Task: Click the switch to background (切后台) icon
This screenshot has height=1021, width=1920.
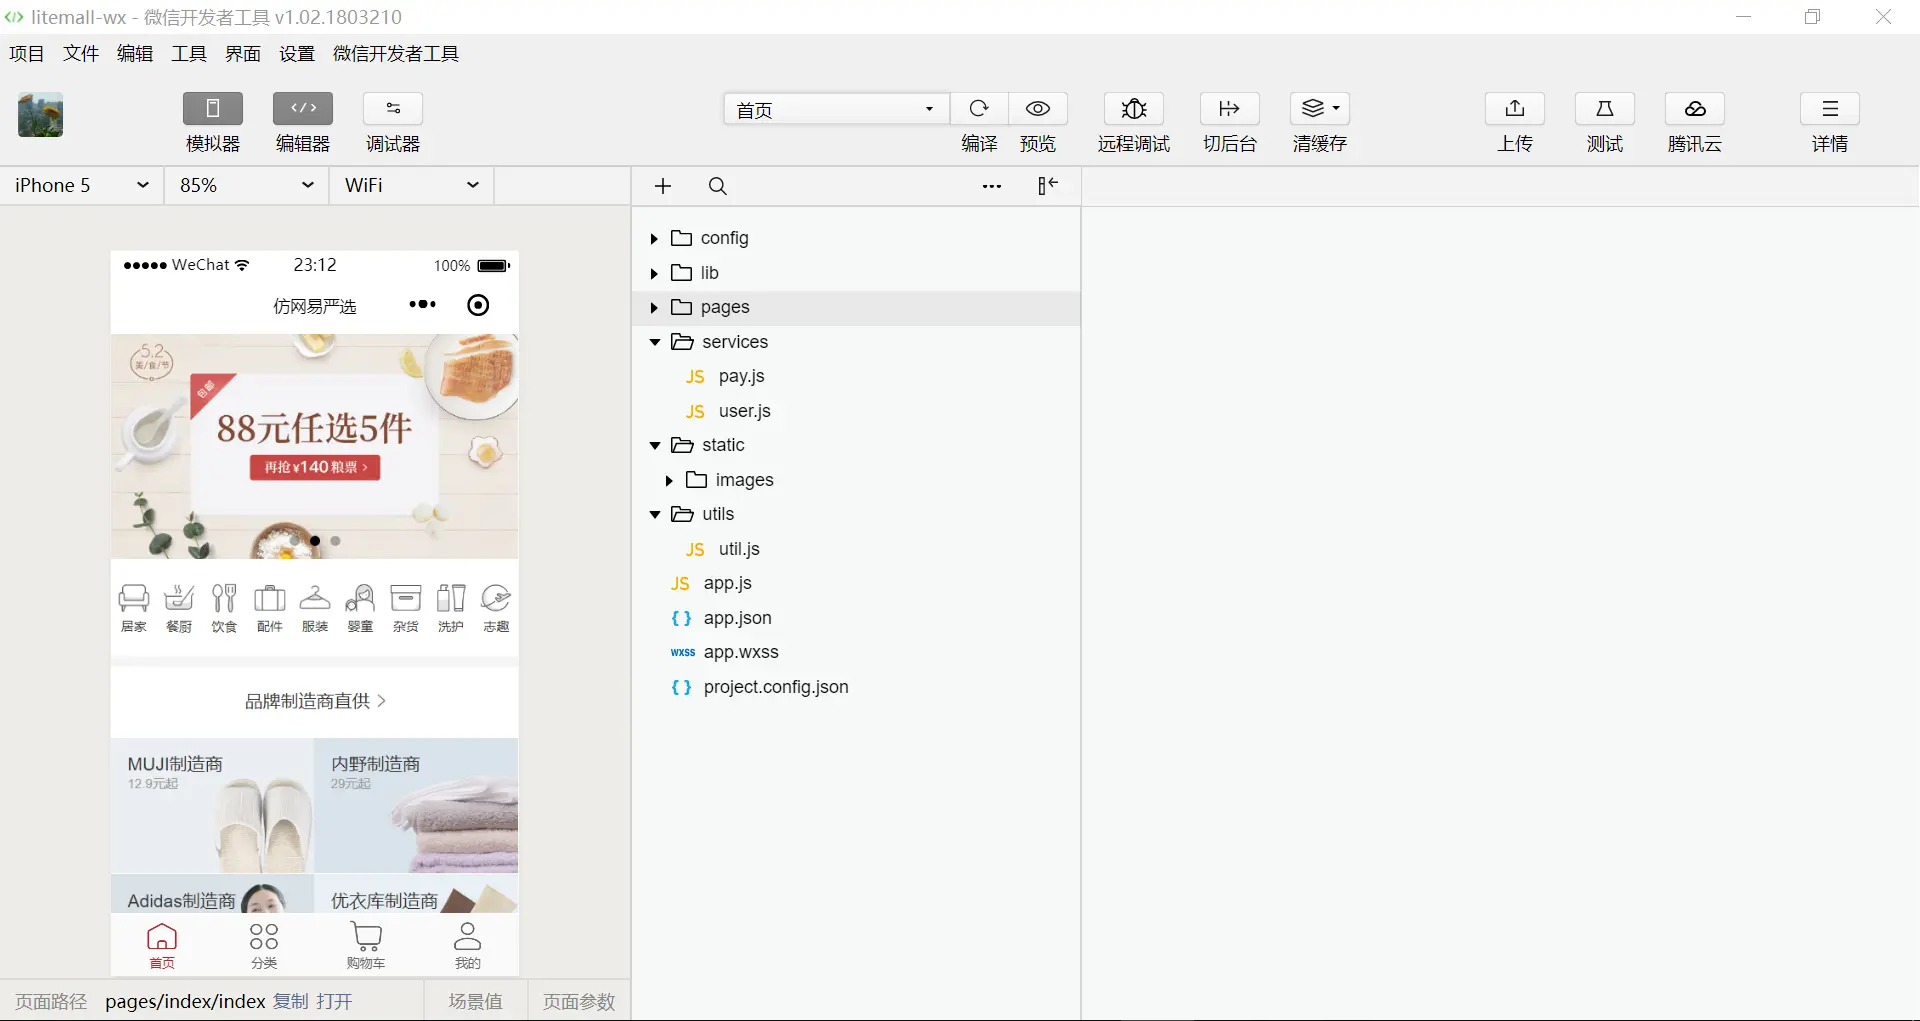Action: pyautogui.click(x=1230, y=108)
